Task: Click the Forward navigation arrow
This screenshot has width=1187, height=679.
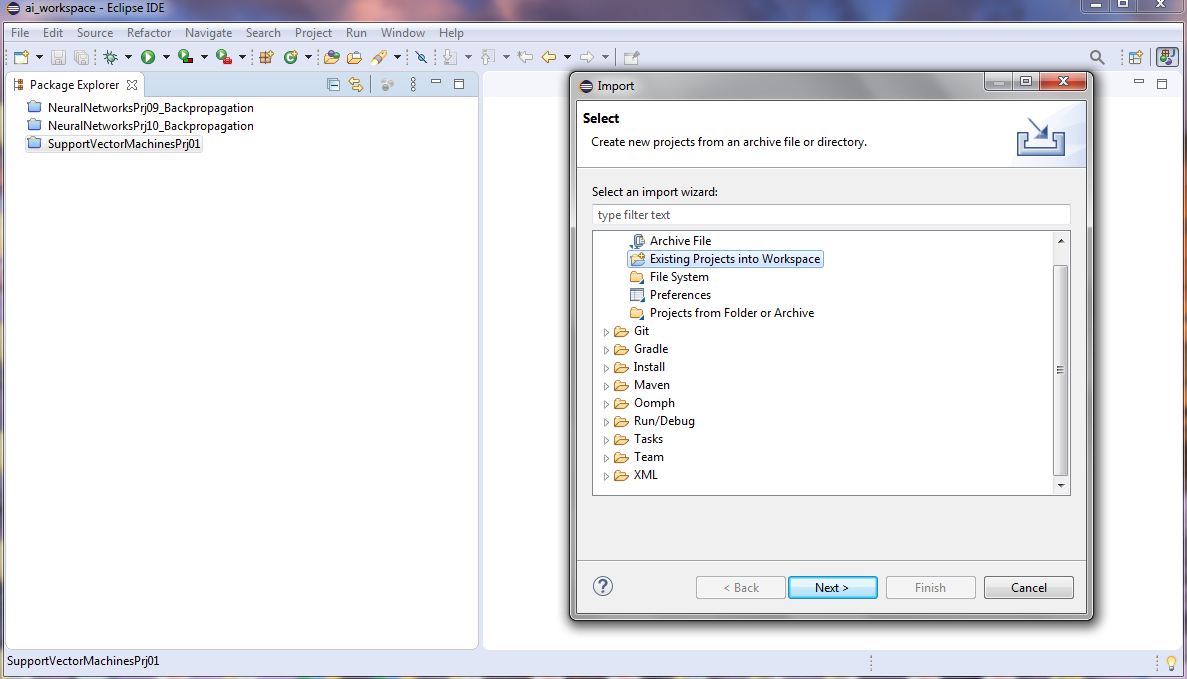Action: [x=587, y=57]
